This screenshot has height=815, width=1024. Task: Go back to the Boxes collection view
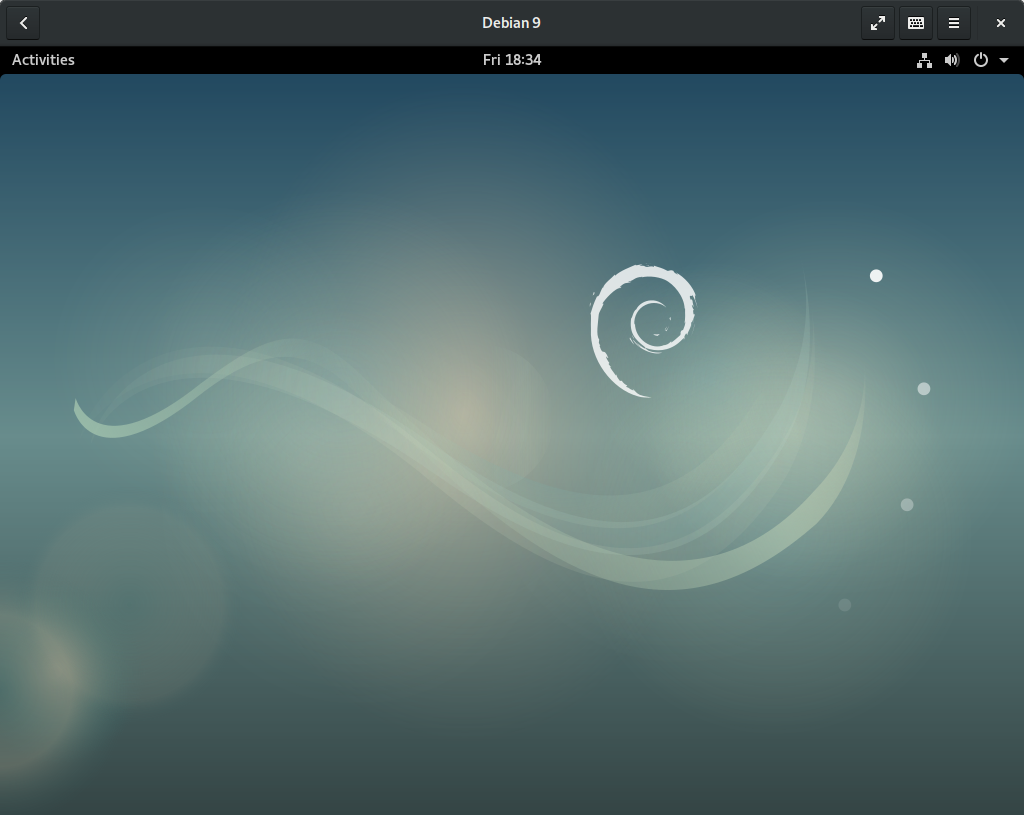(x=23, y=23)
